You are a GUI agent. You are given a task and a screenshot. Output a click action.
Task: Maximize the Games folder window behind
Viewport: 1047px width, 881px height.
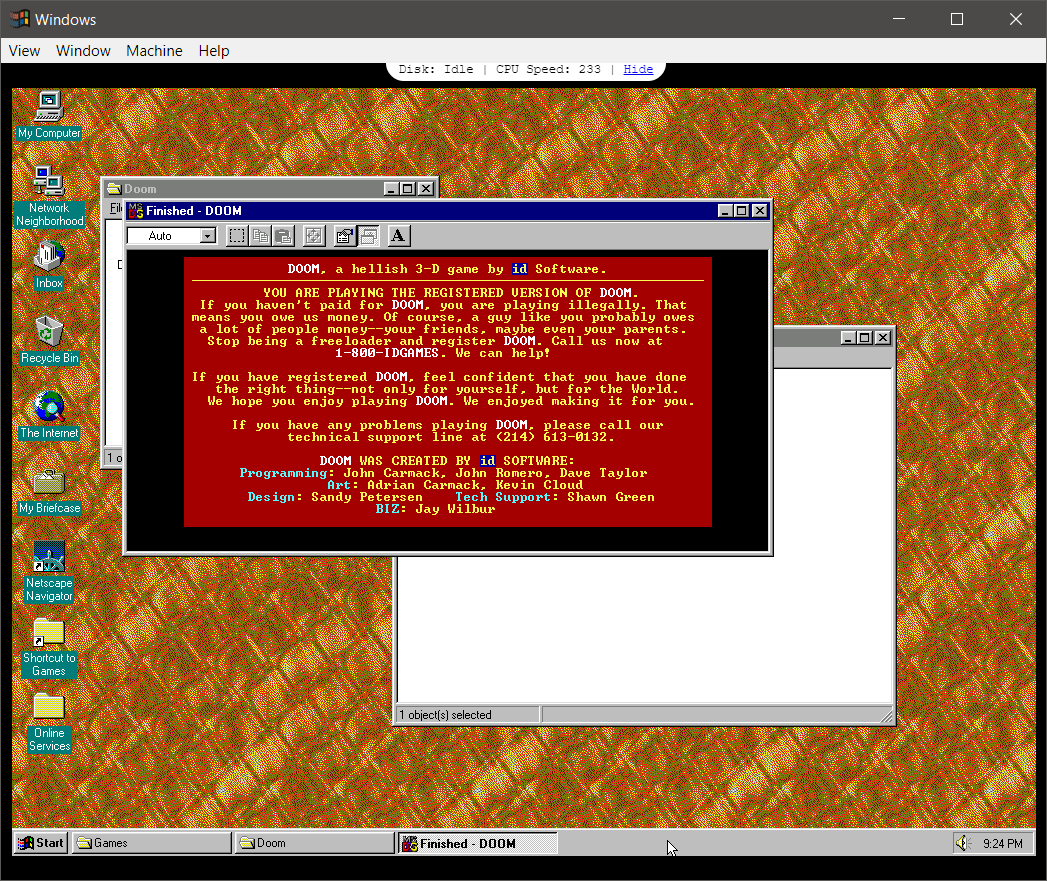coord(864,338)
